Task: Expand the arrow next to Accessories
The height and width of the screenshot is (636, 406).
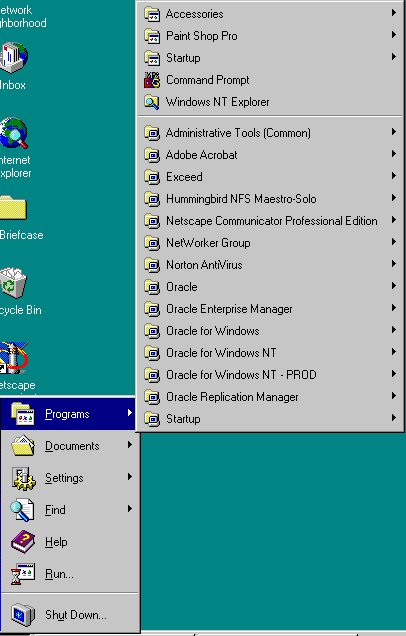Action: [x=393, y=13]
